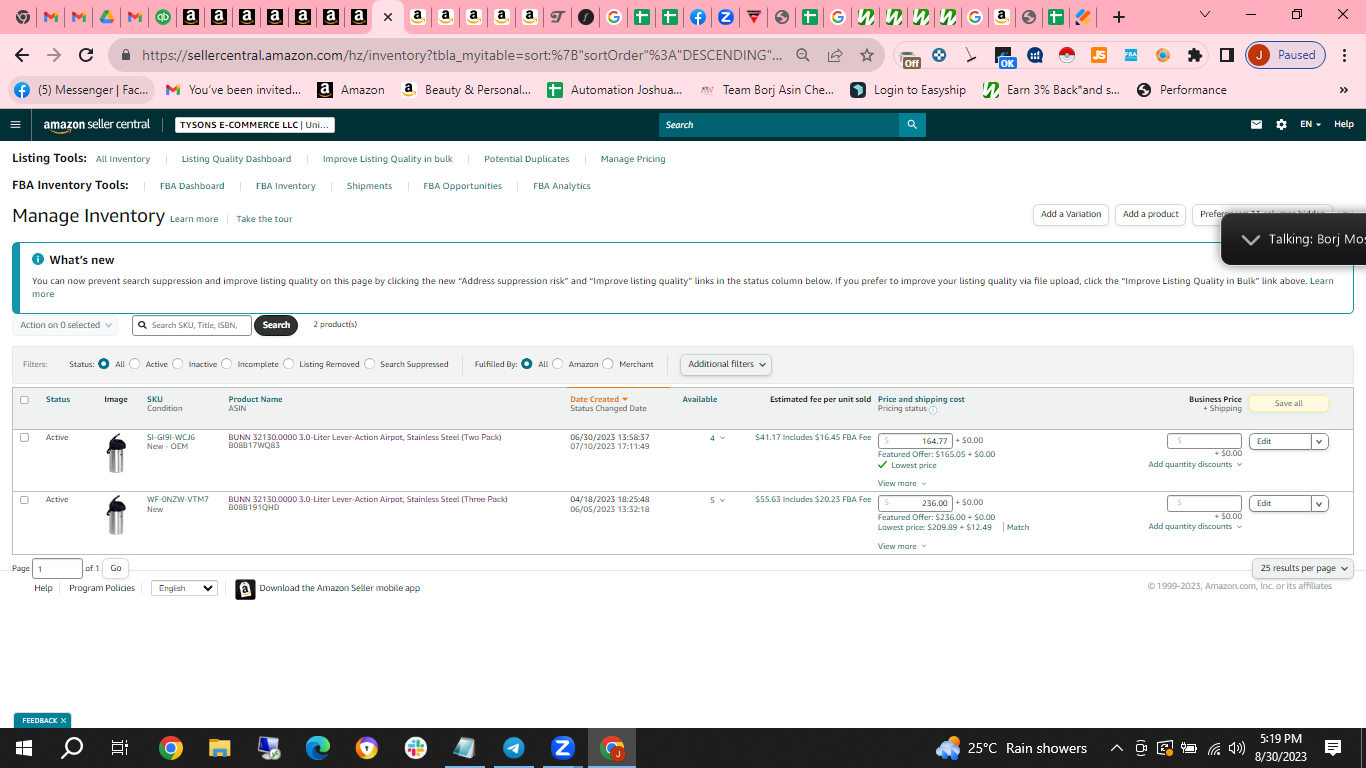Image resolution: width=1366 pixels, height=768 pixels.
Task: Click the search magnifier button in Seller Central
Action: pos(912,125)
